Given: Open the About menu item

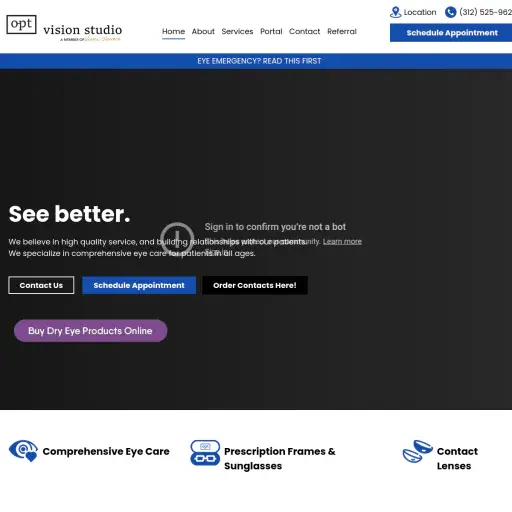Looking at the screenshot, I should (203, 31).
